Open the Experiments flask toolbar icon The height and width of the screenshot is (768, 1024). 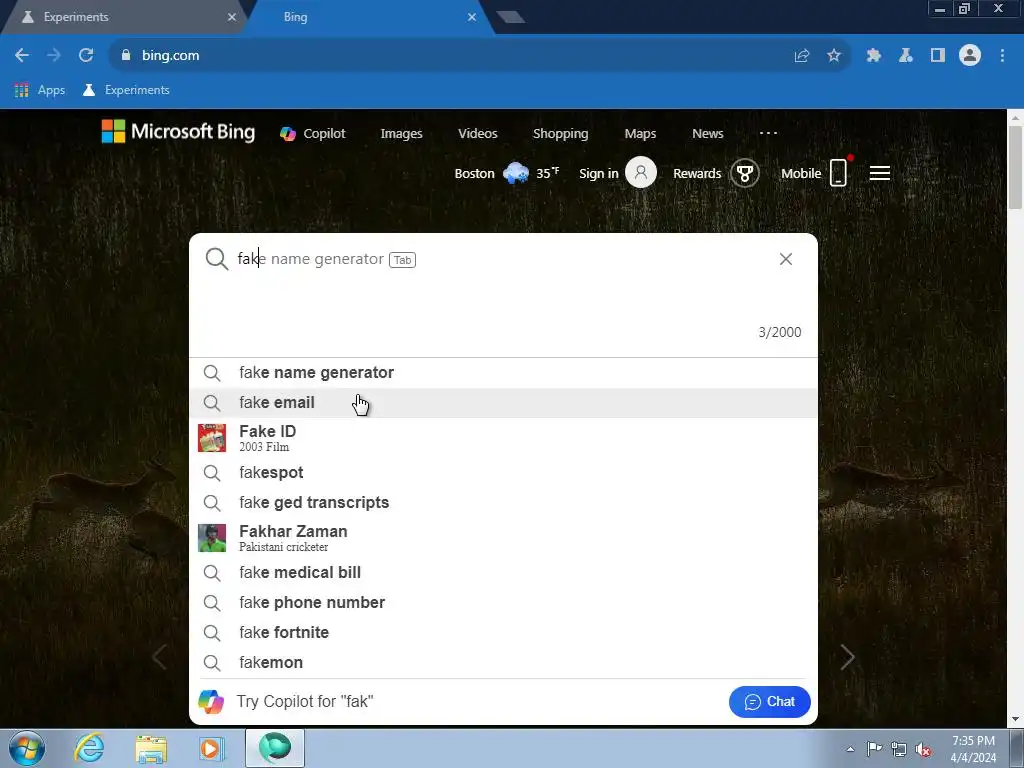(906, 56)
